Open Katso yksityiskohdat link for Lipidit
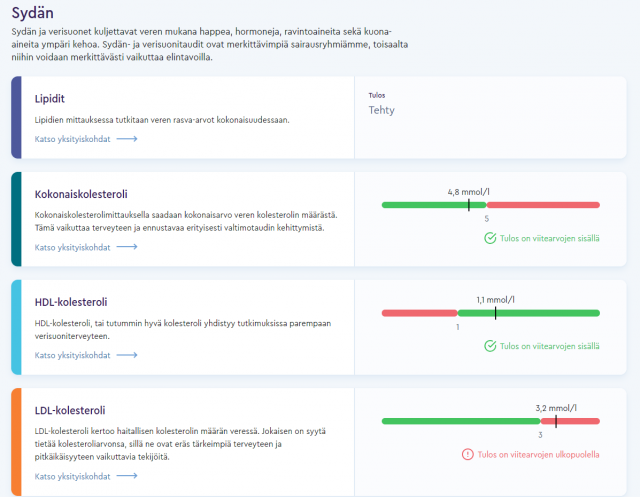640x497 pixels. (x=73, y=139)
